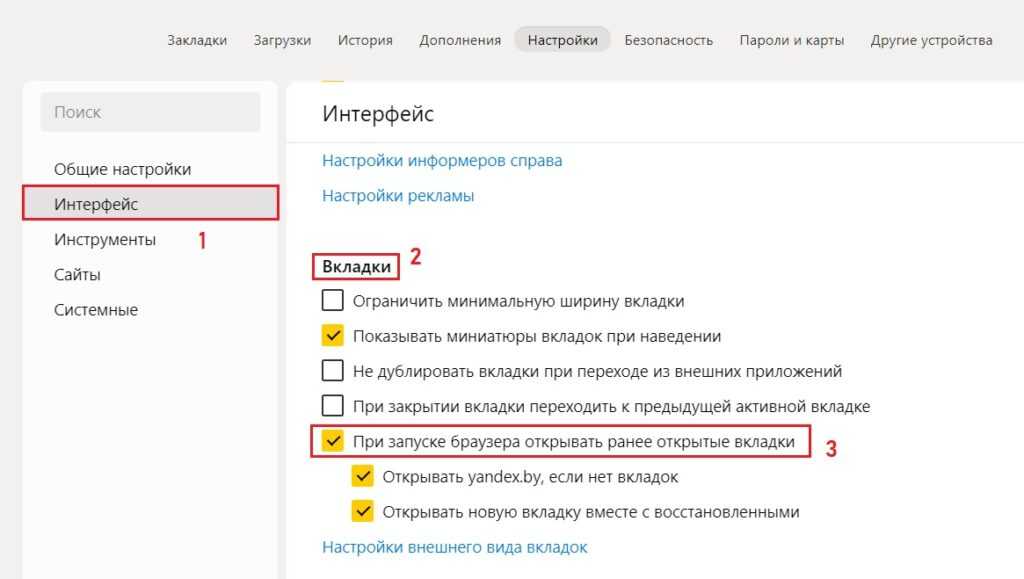Open the Пароли и карты tab
Viewport: 1024px width, 579px height.
coord(792,40)
